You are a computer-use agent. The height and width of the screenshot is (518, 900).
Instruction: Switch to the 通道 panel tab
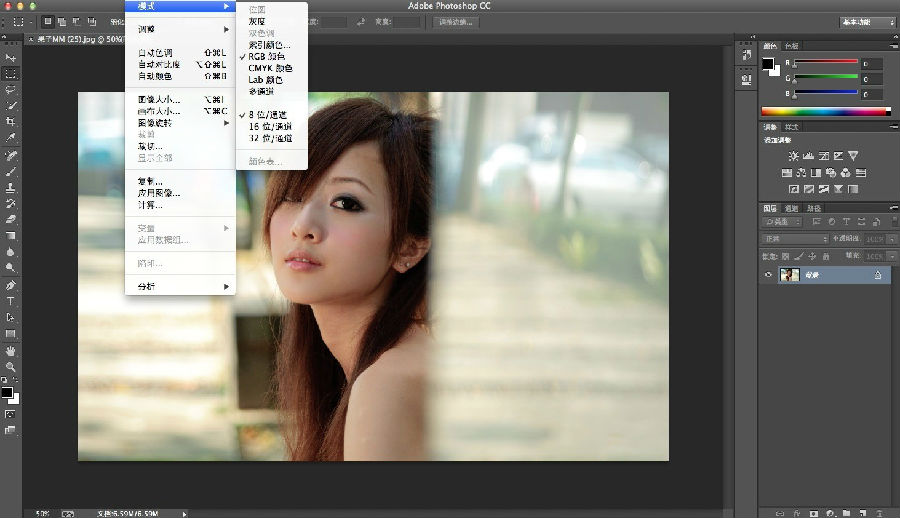click(791, 208)
